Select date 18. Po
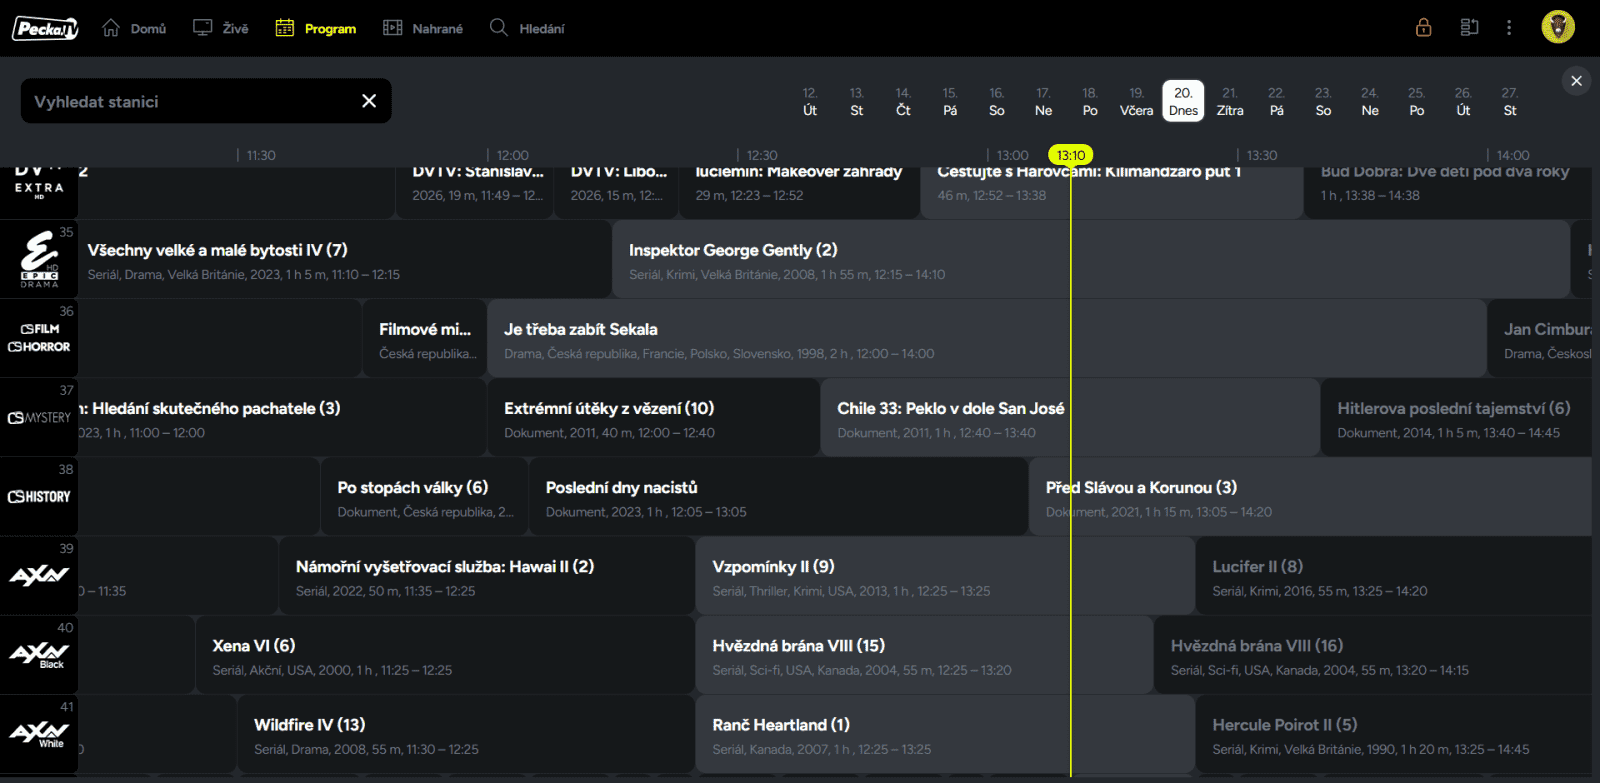Viewport: 1600px width, 783px height. (1090, 101)
